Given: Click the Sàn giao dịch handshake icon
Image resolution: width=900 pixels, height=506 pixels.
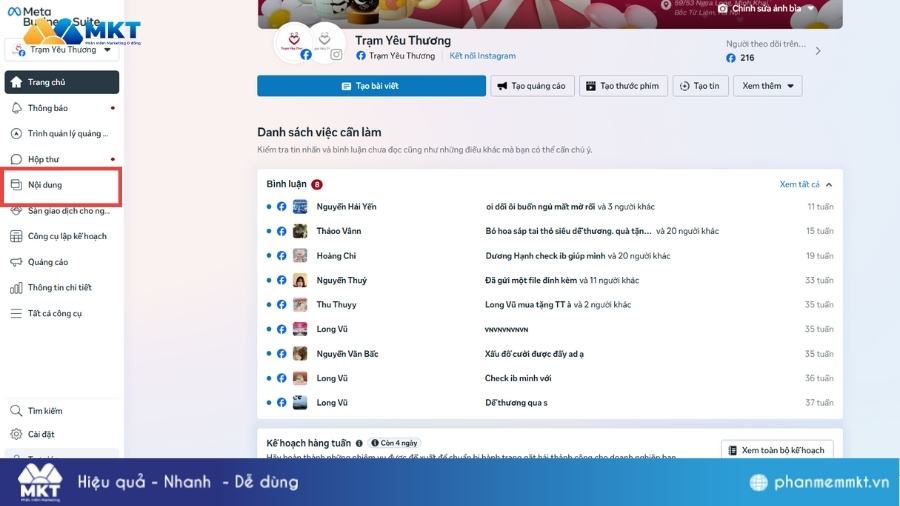Looking at the screenshot, I should tap(16, 211).
